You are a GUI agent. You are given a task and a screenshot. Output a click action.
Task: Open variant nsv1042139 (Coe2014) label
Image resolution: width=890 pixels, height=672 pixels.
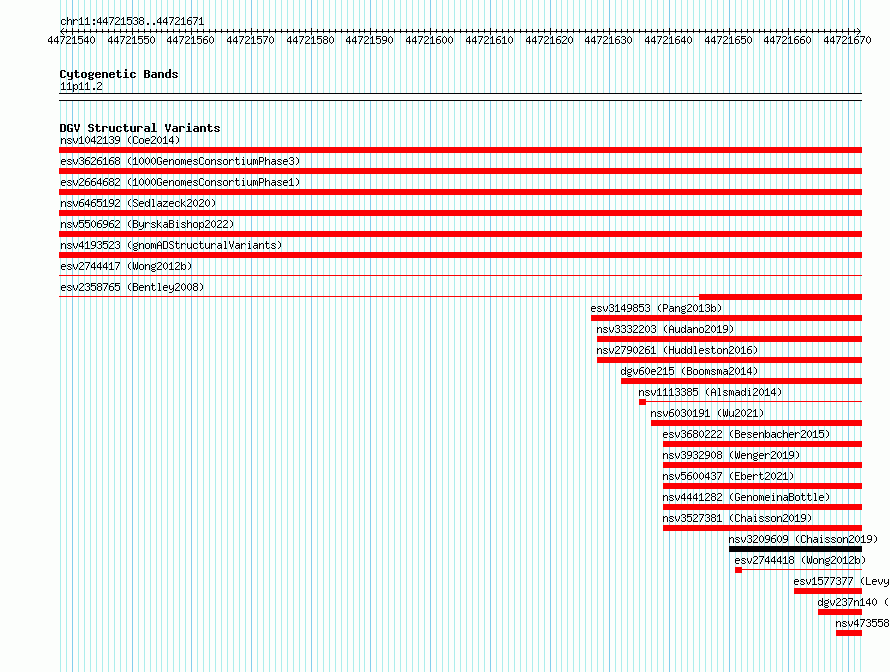pos(120,140)
